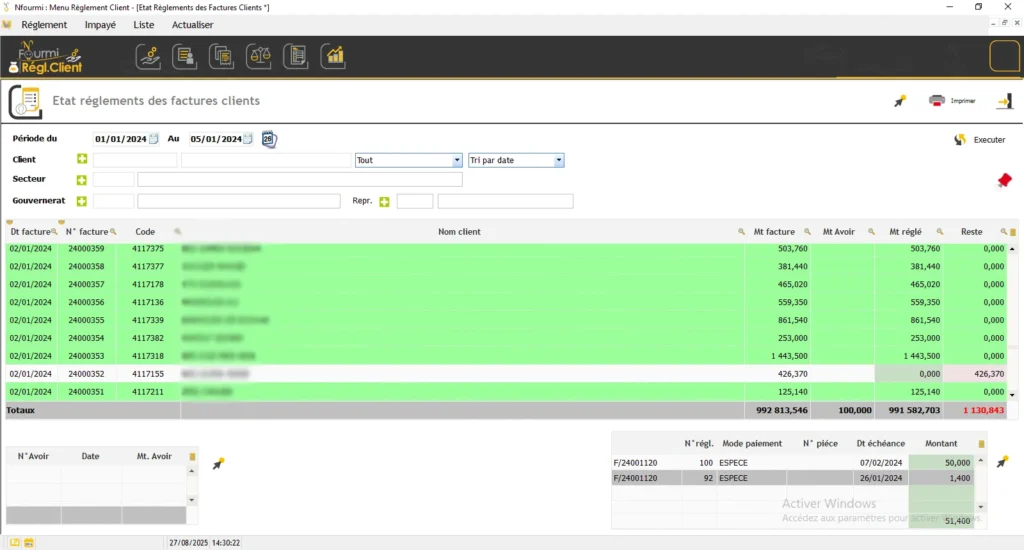Click magnifier left of Reste header
The width and height of the screenshot is (1024, 550).
point(940,232)
